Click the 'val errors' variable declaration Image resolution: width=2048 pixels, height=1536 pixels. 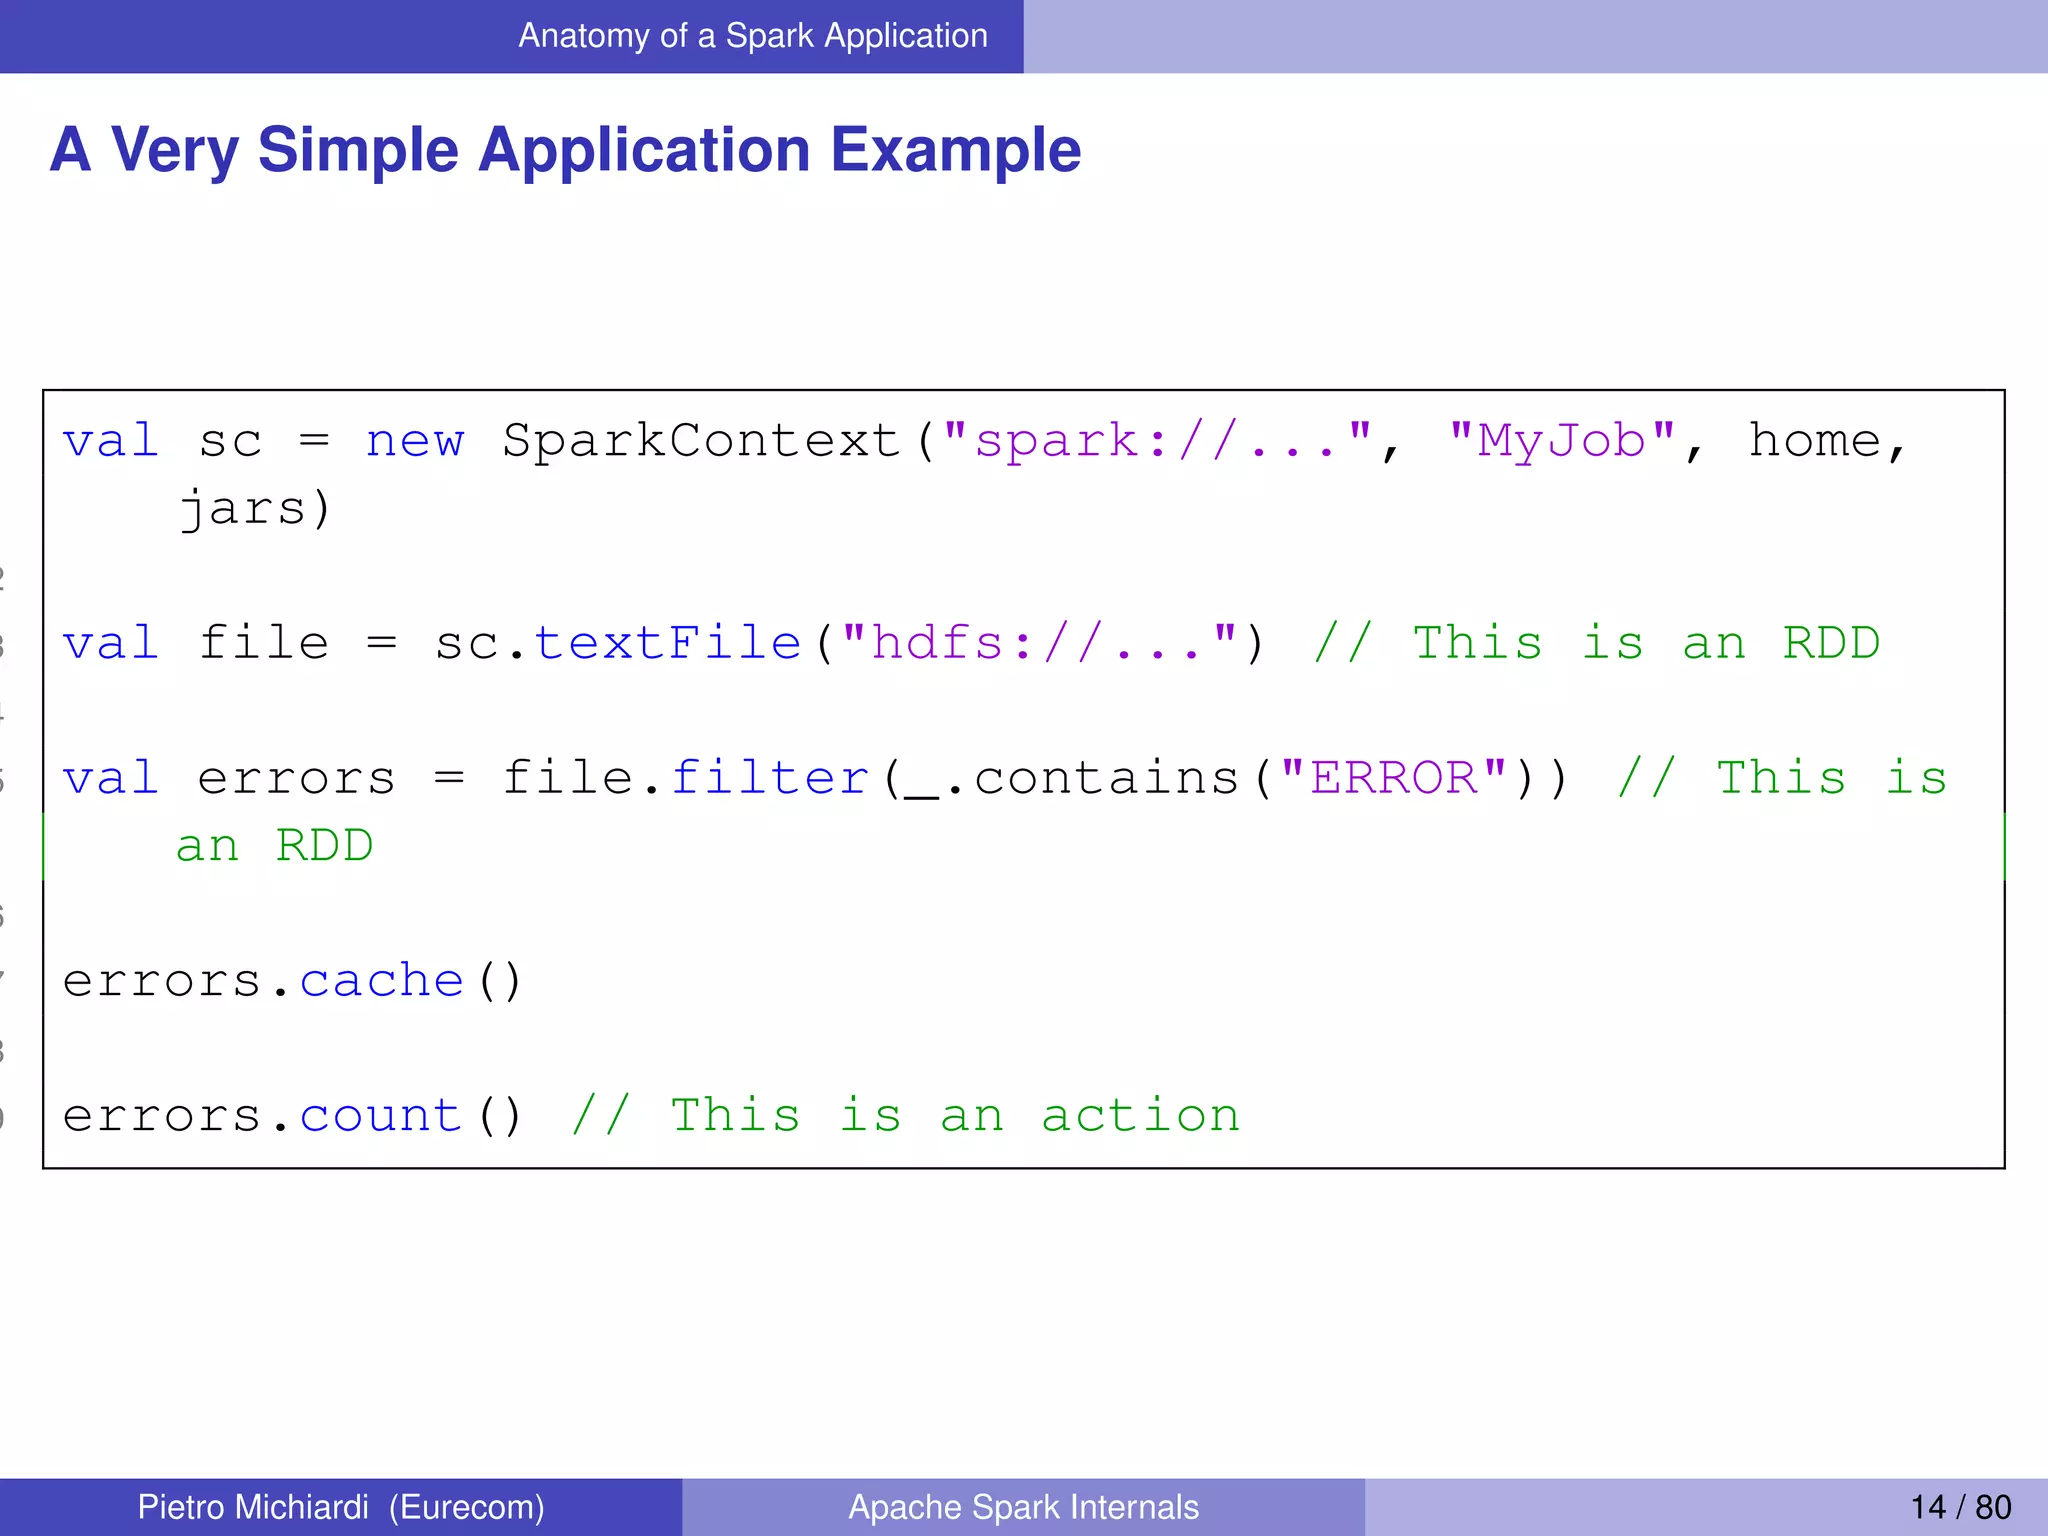(x=228, y=778)
